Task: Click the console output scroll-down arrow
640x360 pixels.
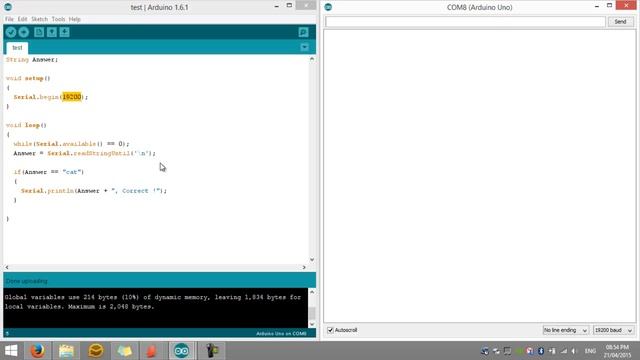Action: click(x=312, y=324)
